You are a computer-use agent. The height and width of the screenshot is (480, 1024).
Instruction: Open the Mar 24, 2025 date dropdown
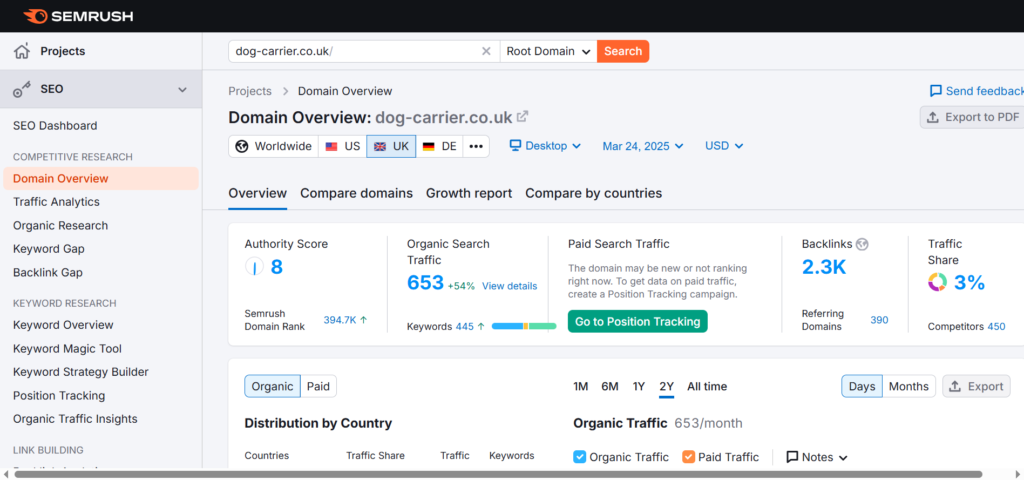coord(643,146)
